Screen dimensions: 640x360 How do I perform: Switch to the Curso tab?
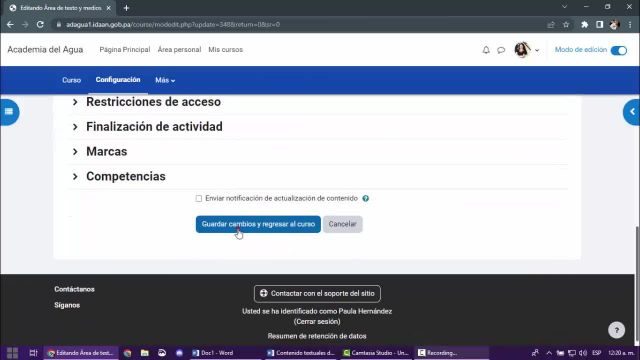[x=71, y=80]
